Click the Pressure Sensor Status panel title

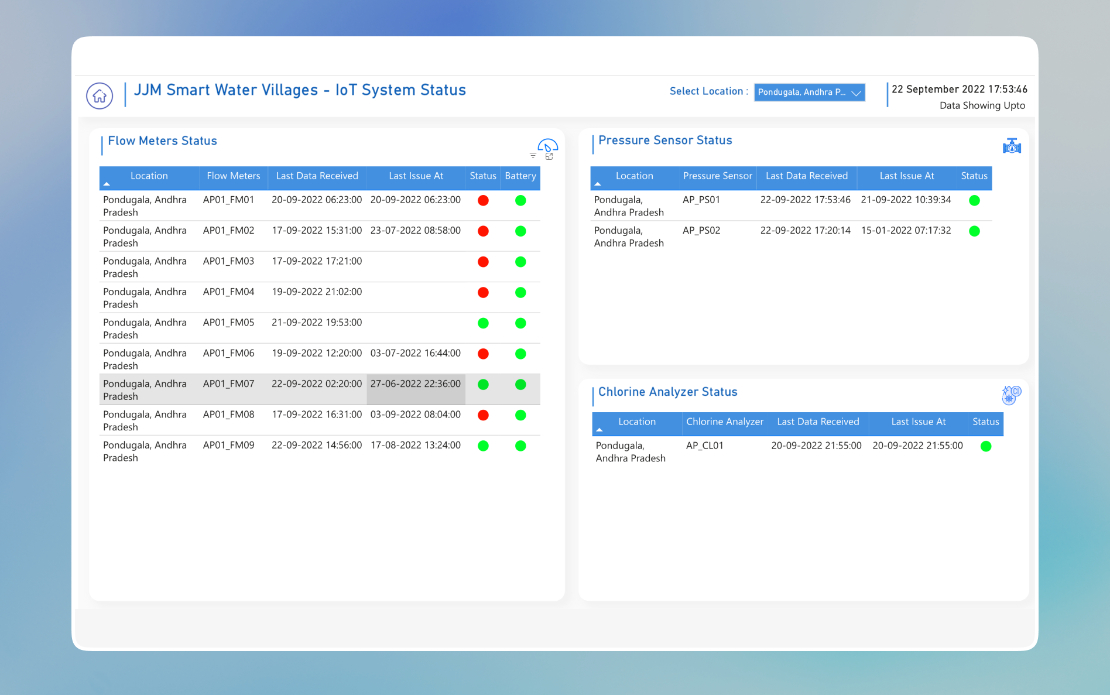tap(665, 140)
